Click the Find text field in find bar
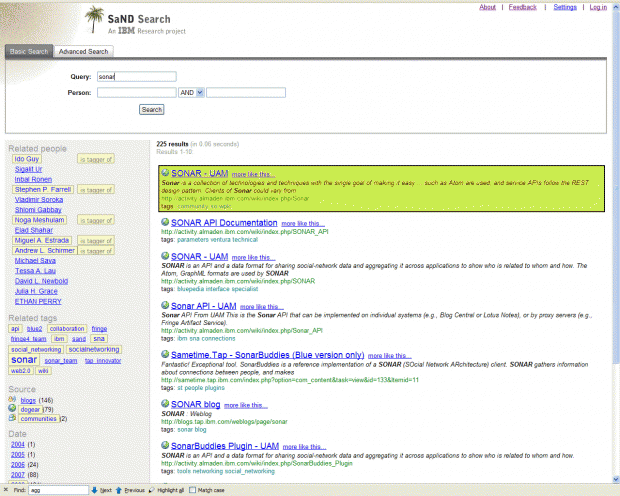The width and height of the screenshot is (620, 496). pyautogui.click(x=59, y=490)
